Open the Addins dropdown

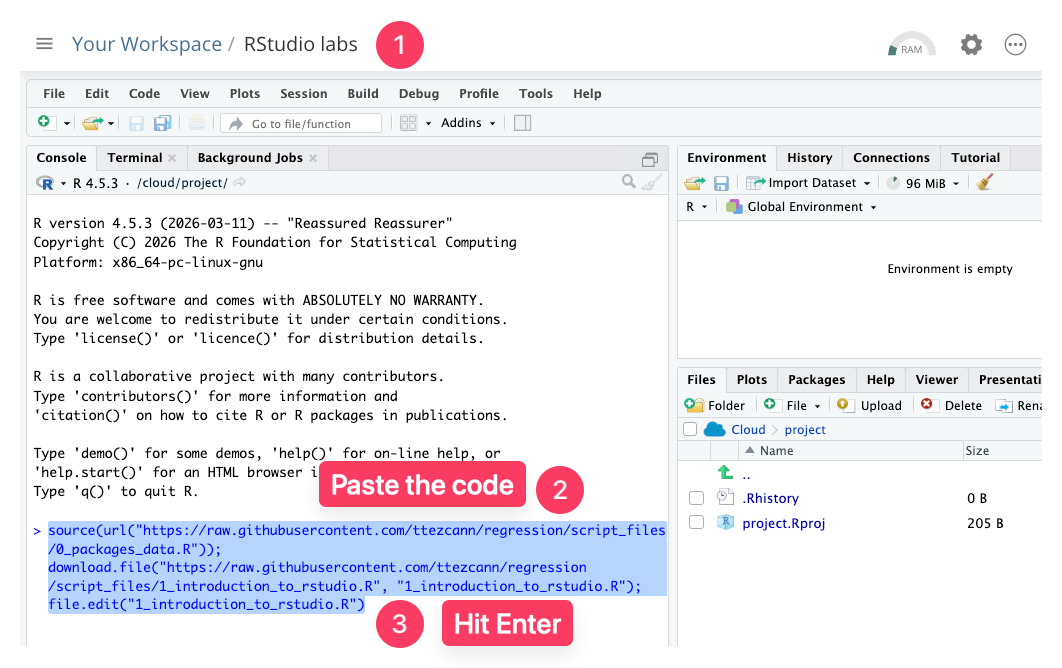(x=468, y=123)
